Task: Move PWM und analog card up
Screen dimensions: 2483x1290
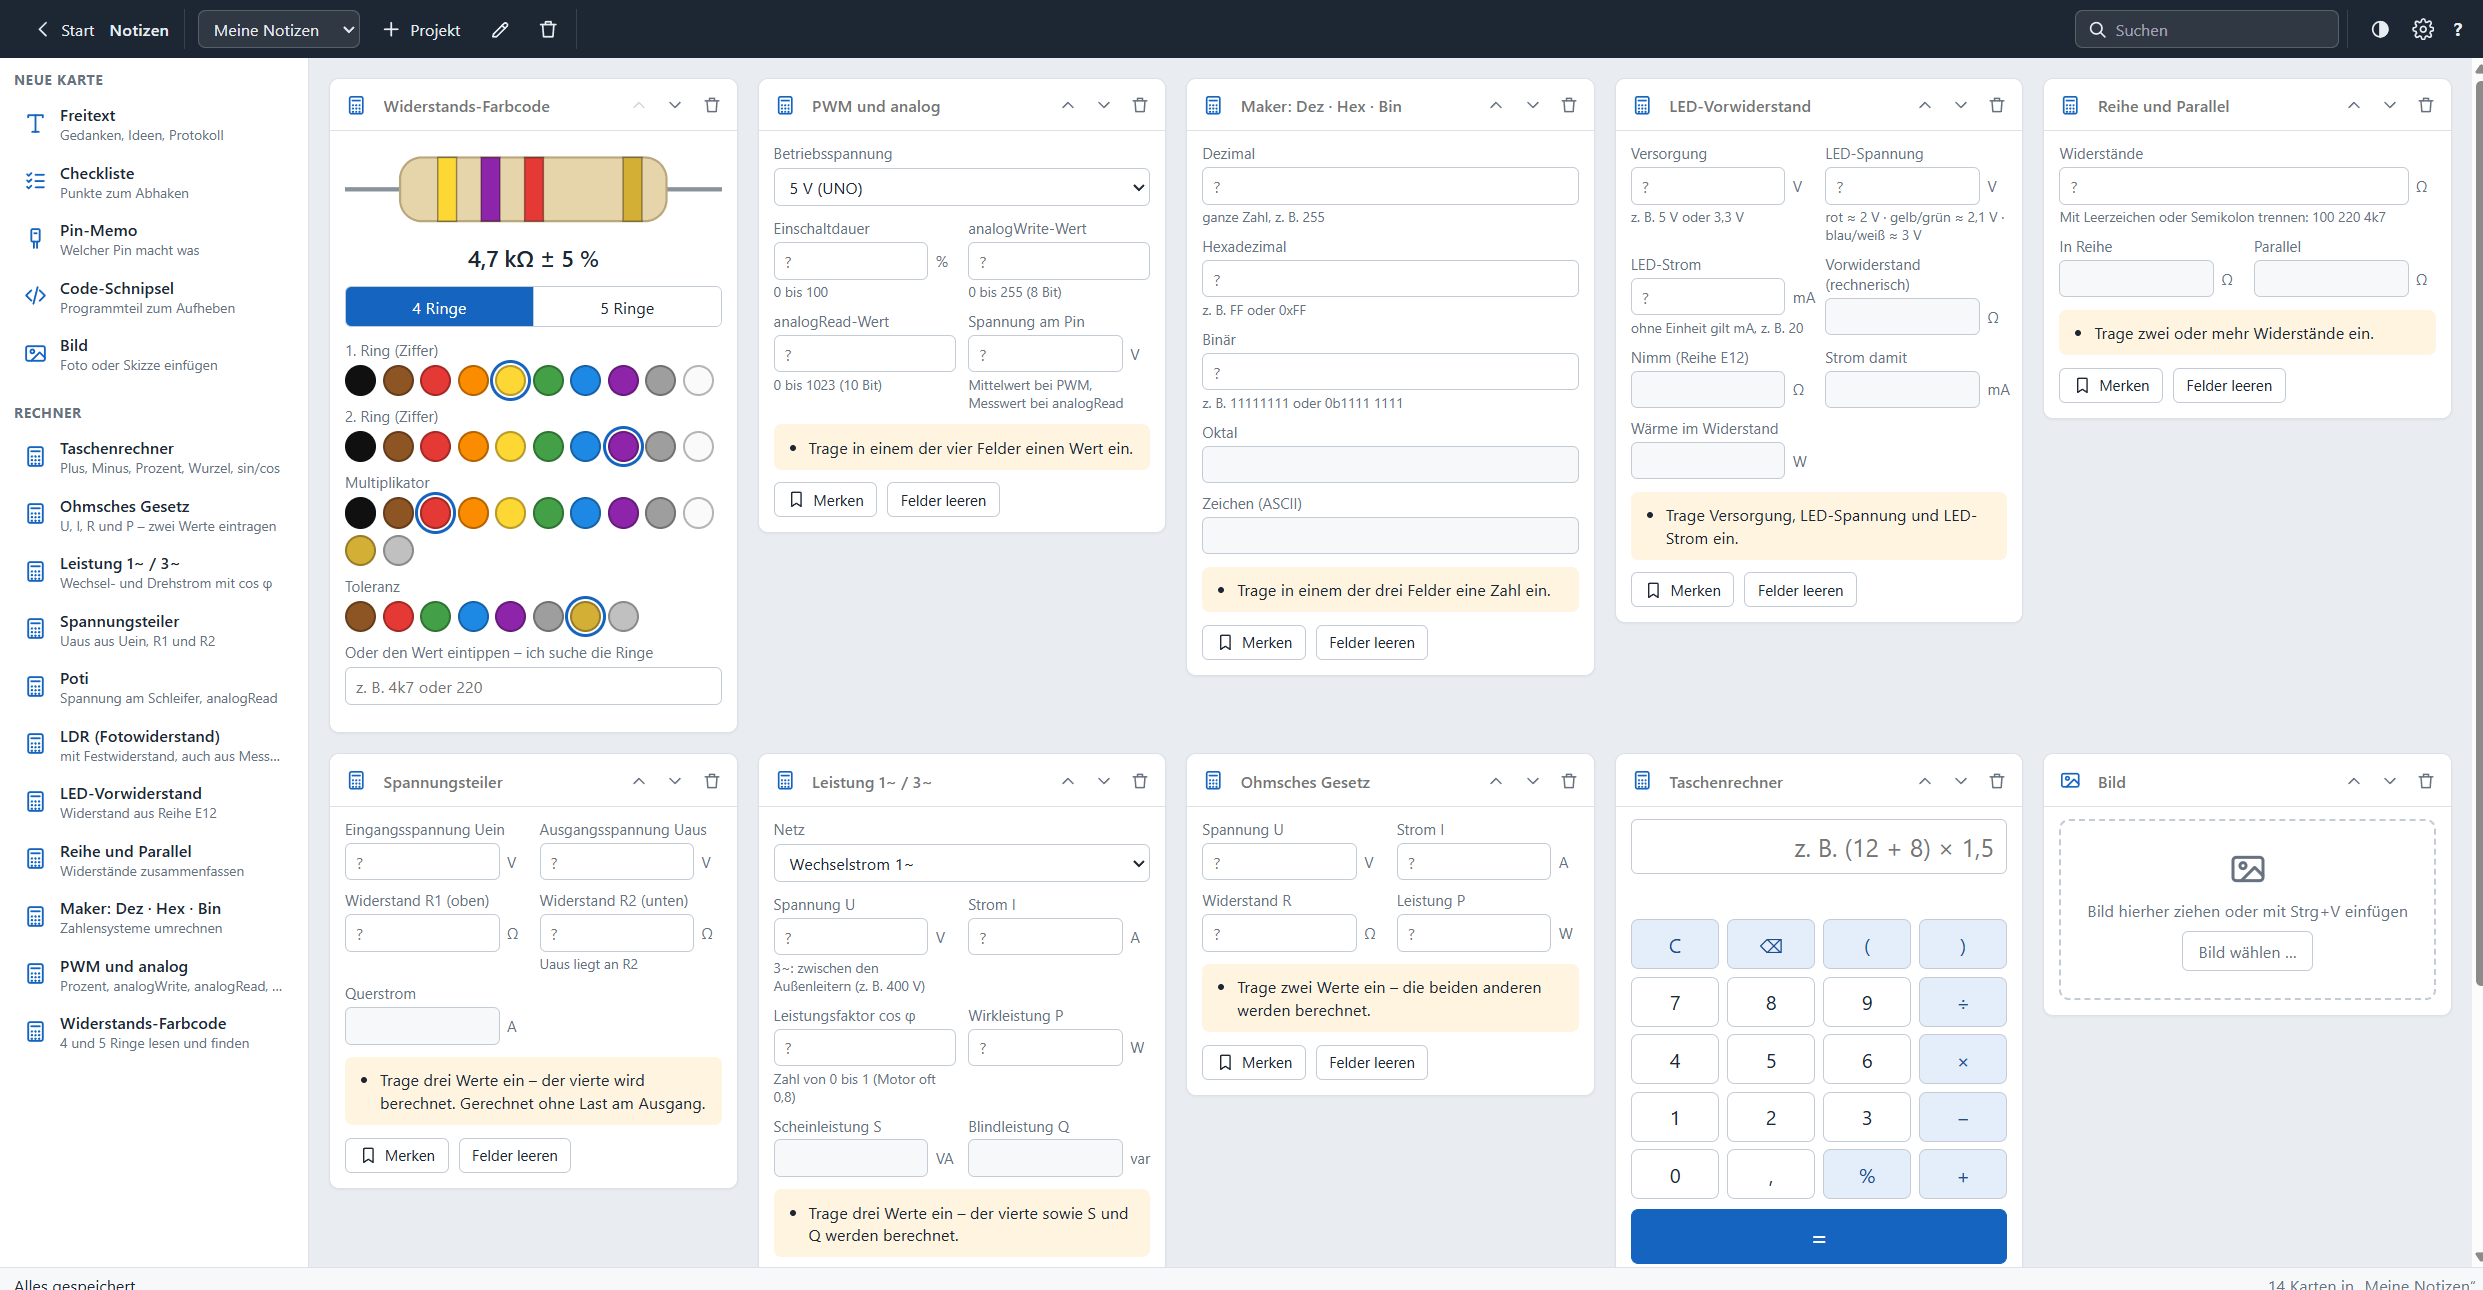Action: (x=1068, y=106)
